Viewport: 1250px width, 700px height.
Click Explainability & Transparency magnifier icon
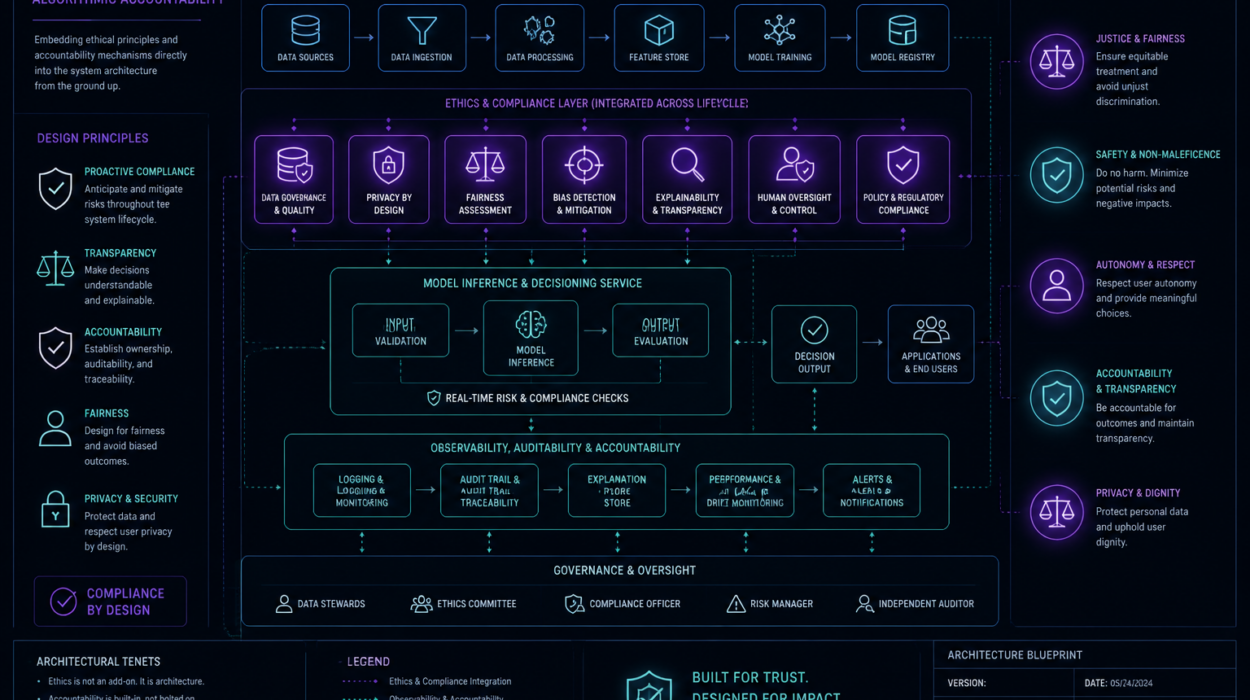(687, 164)
